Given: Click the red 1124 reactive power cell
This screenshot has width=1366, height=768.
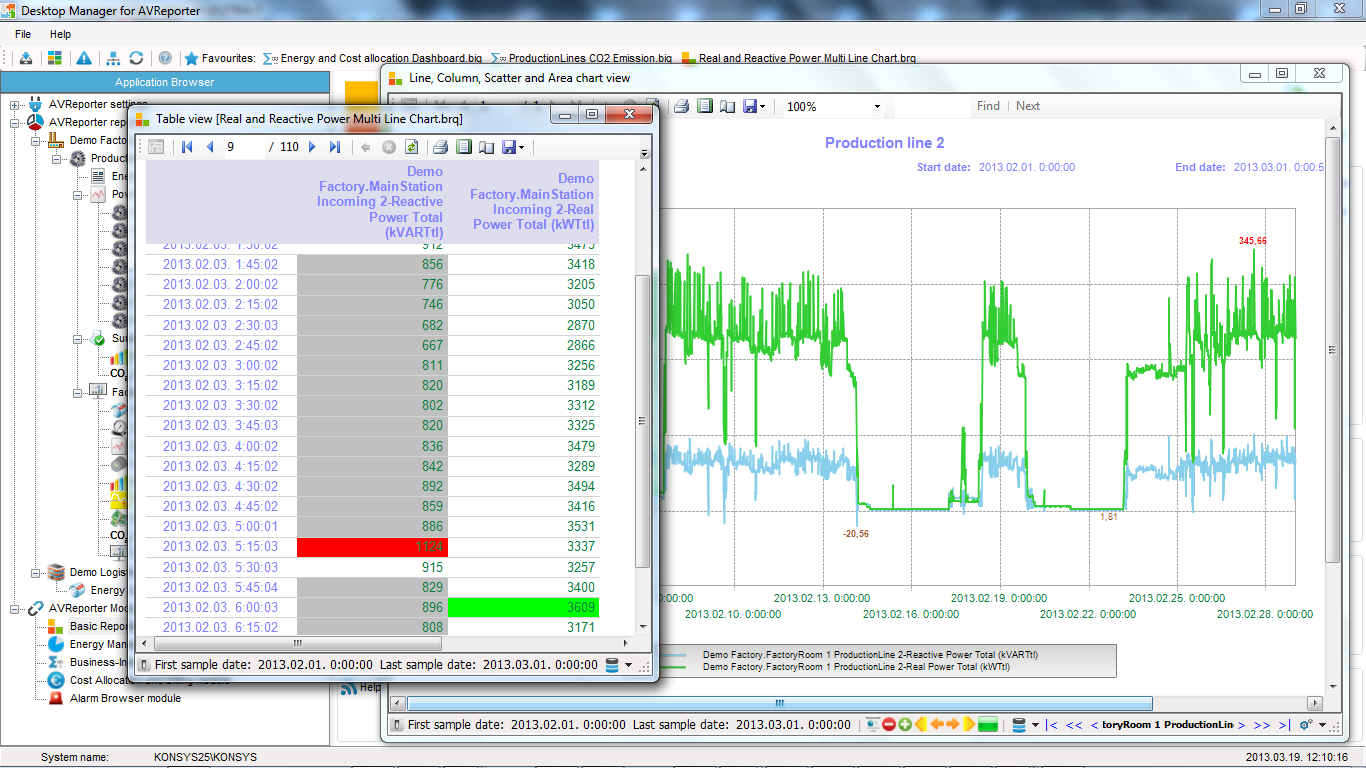Looking at the screenshot, I should click(x=372, y=546).
